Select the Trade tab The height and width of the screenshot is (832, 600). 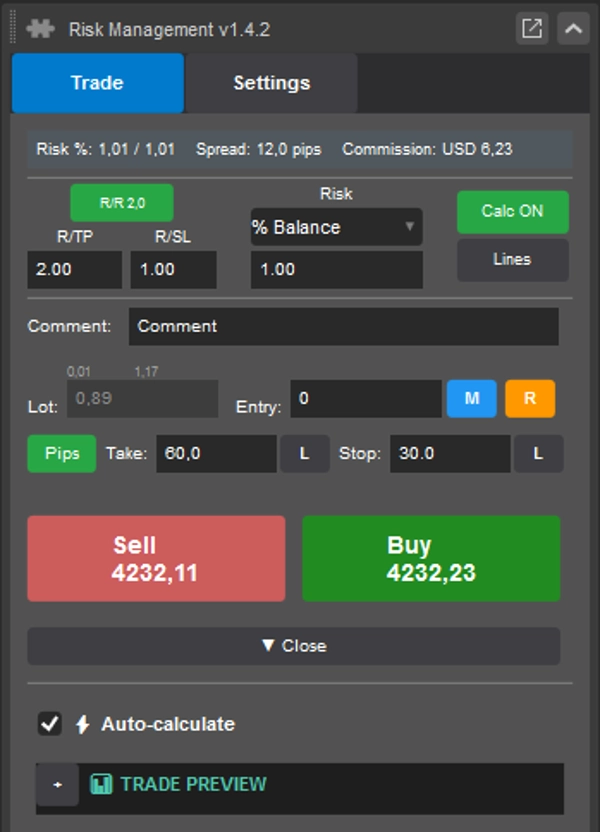click(97, 83)
